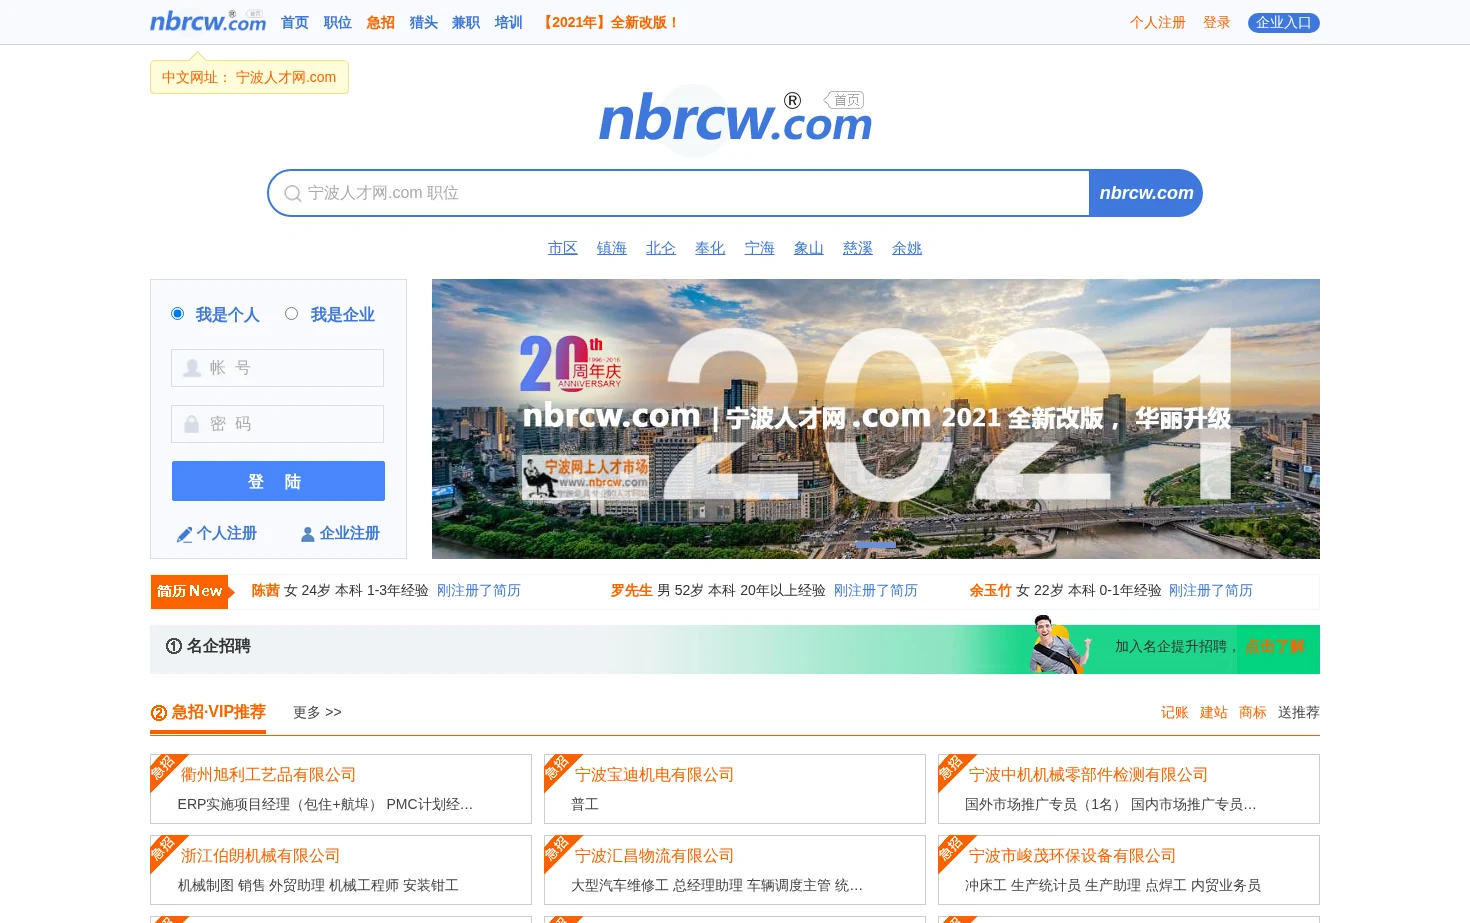Click the 商标 link

click(x=1253, y=713)
